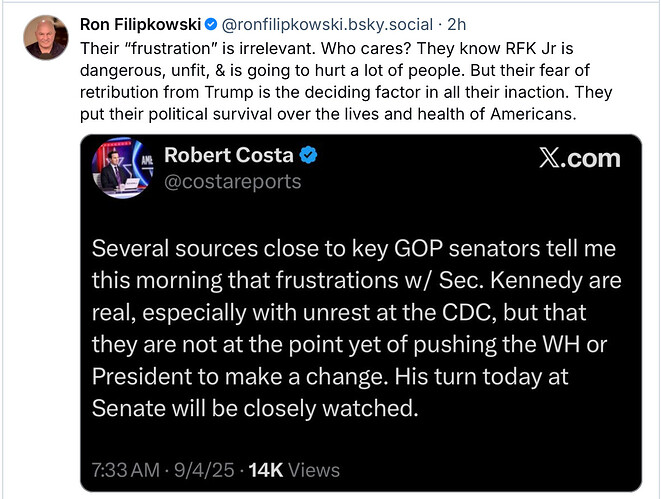Click the Ron Filipkowski display name
Screen dimensions: 661x499
(x=140, y=24)
